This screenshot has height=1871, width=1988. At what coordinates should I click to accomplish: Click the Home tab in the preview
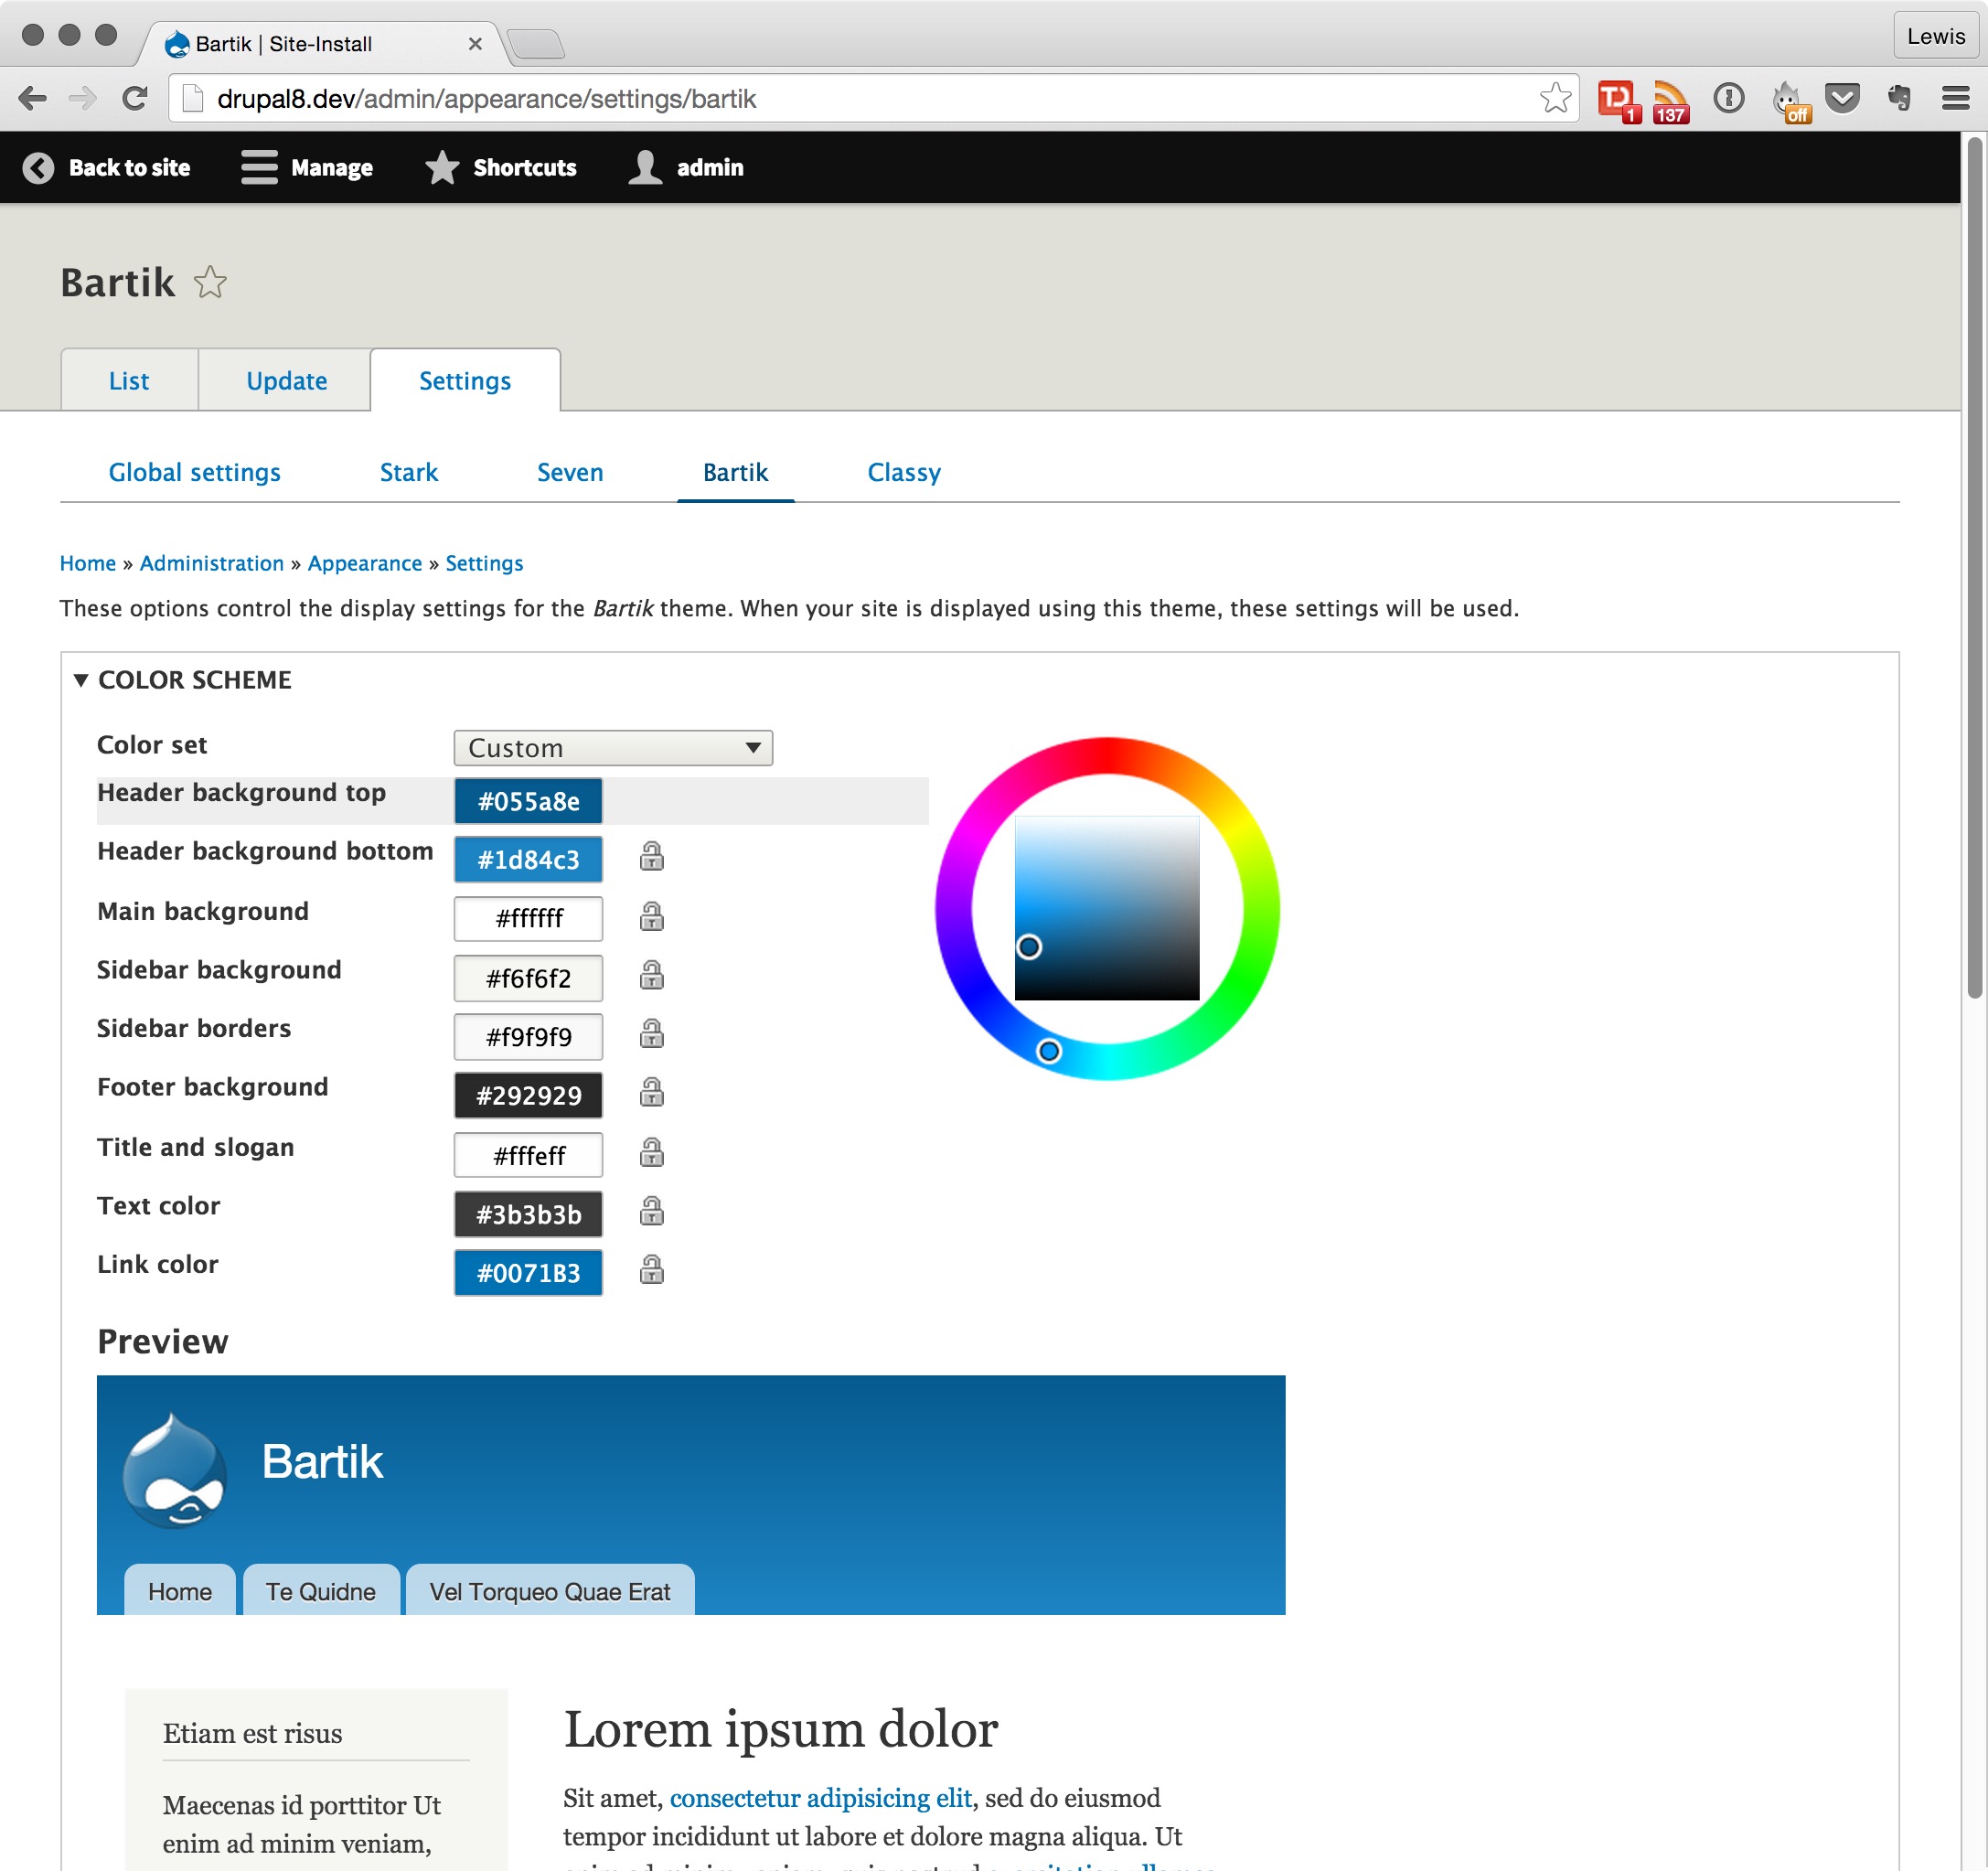pyautogui.click(x=180, y=1591)
